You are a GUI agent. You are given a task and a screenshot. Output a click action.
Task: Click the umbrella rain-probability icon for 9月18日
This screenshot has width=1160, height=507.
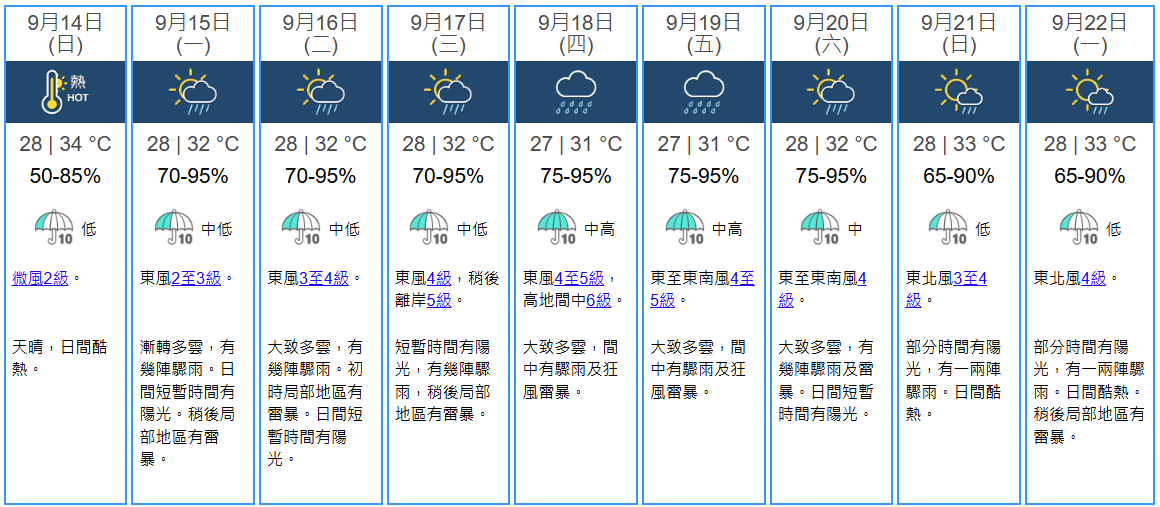[x=558, y=229]
